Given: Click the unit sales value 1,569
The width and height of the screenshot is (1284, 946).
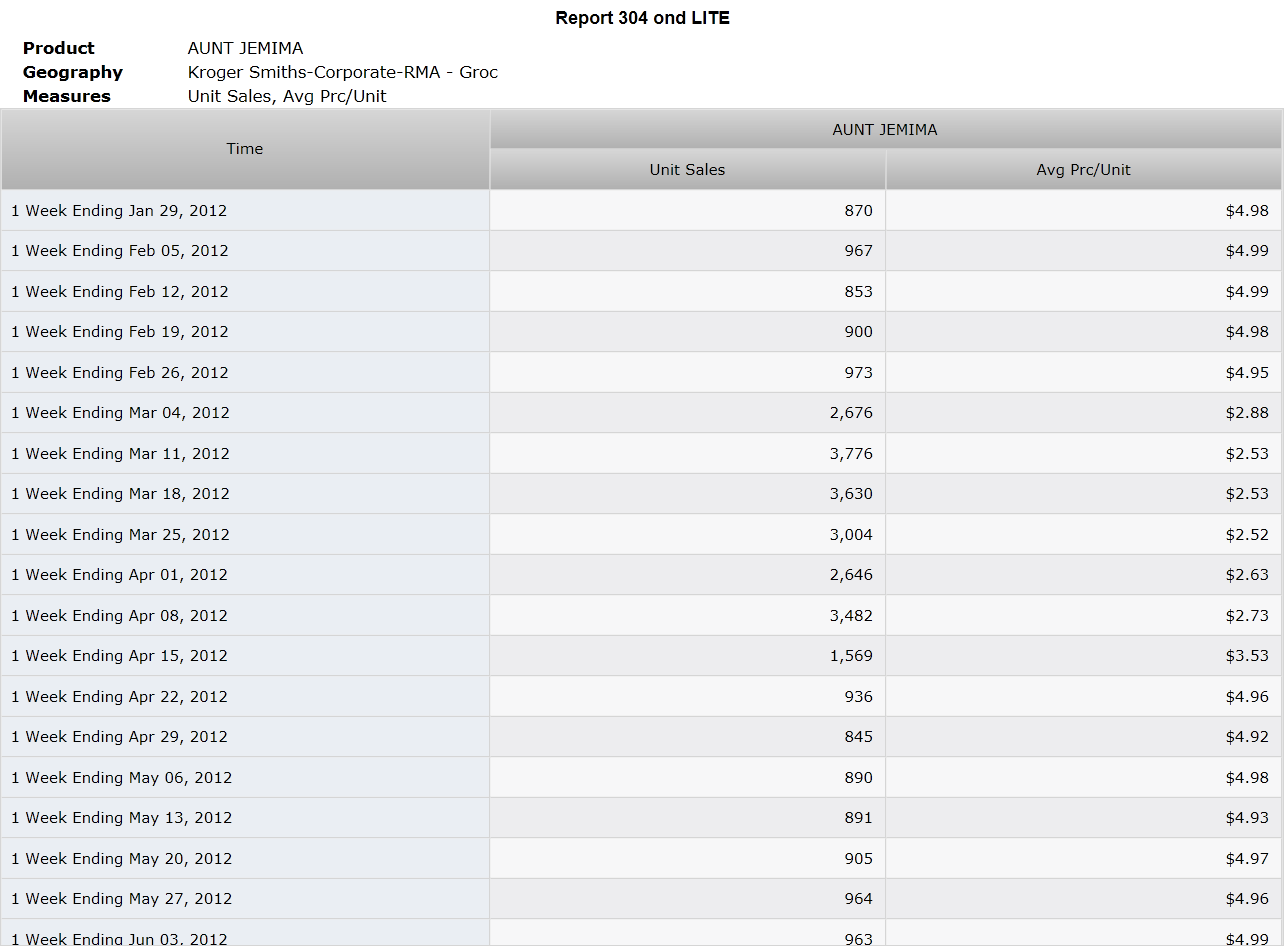Looking at the screenshot, I should pos(851,656).
